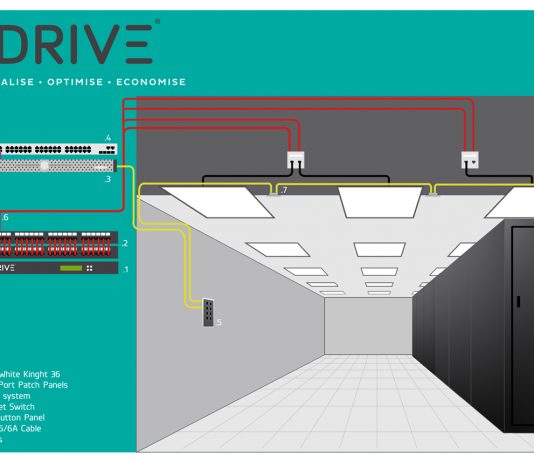Viewport: 534px width, 462px height.
Task: Click the 'Port Patch Panels' legend entry
Action: click(34, 385)
